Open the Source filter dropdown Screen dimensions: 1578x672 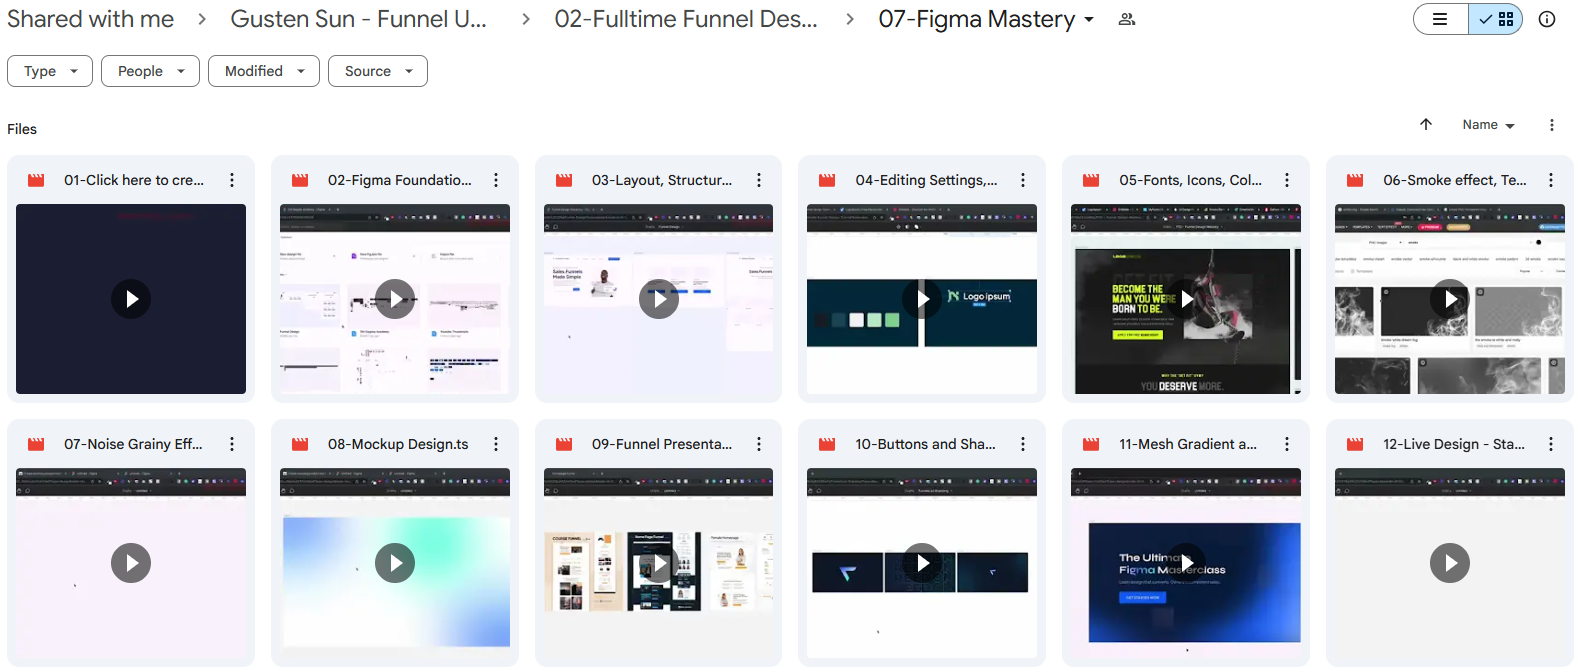[x=378, y=71]
